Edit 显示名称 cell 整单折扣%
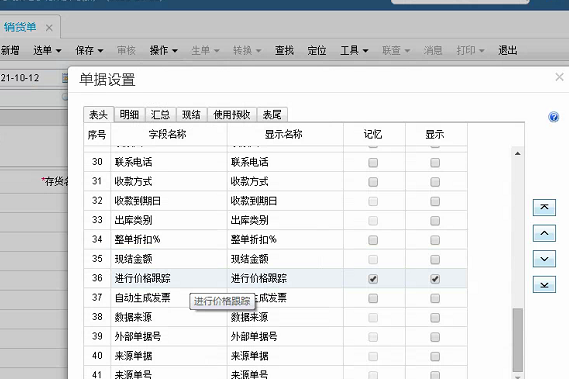569x379 pixels. (285, 240)
